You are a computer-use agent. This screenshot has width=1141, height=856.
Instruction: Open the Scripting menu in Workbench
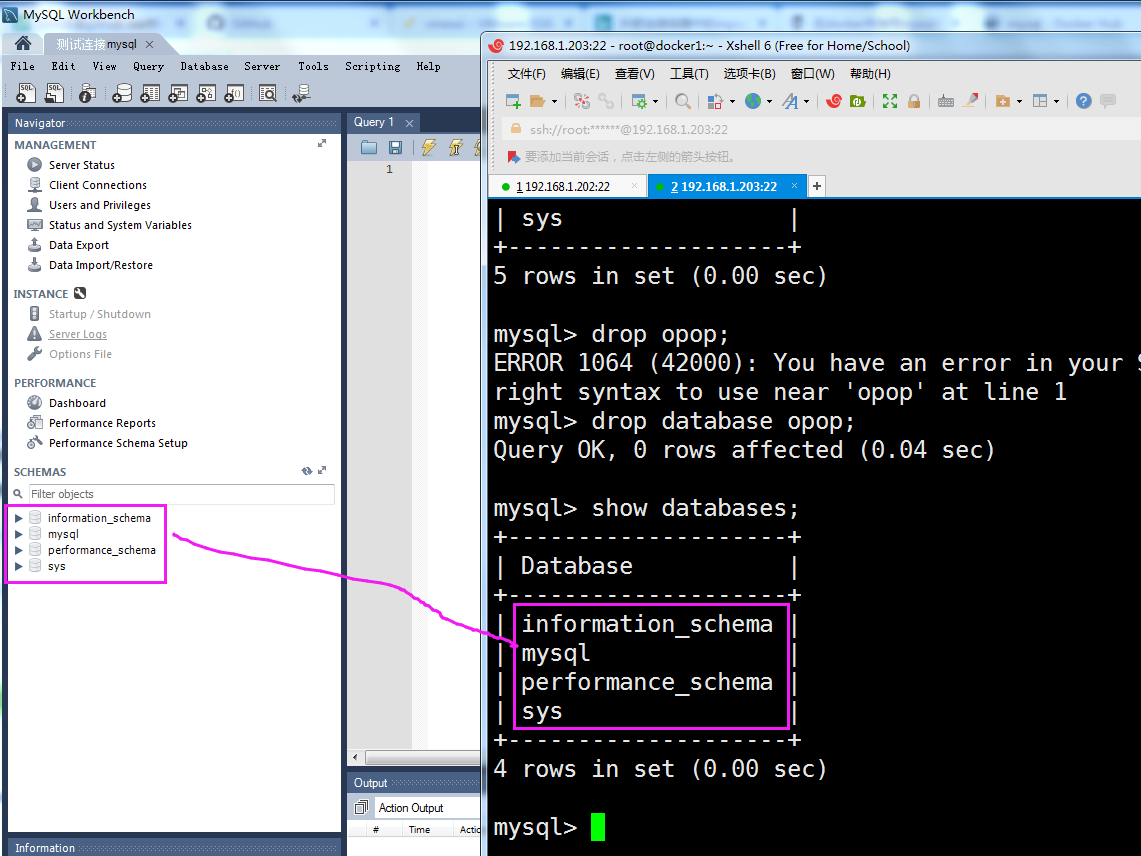(373, 66)
